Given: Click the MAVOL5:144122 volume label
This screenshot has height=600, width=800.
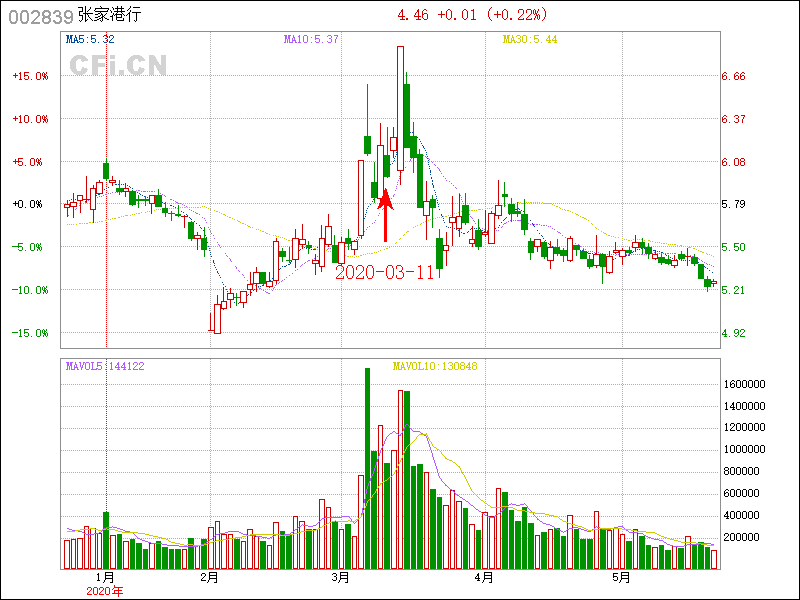Looking at the screenshot, I should pyautogui.click(x=105, y=367).
